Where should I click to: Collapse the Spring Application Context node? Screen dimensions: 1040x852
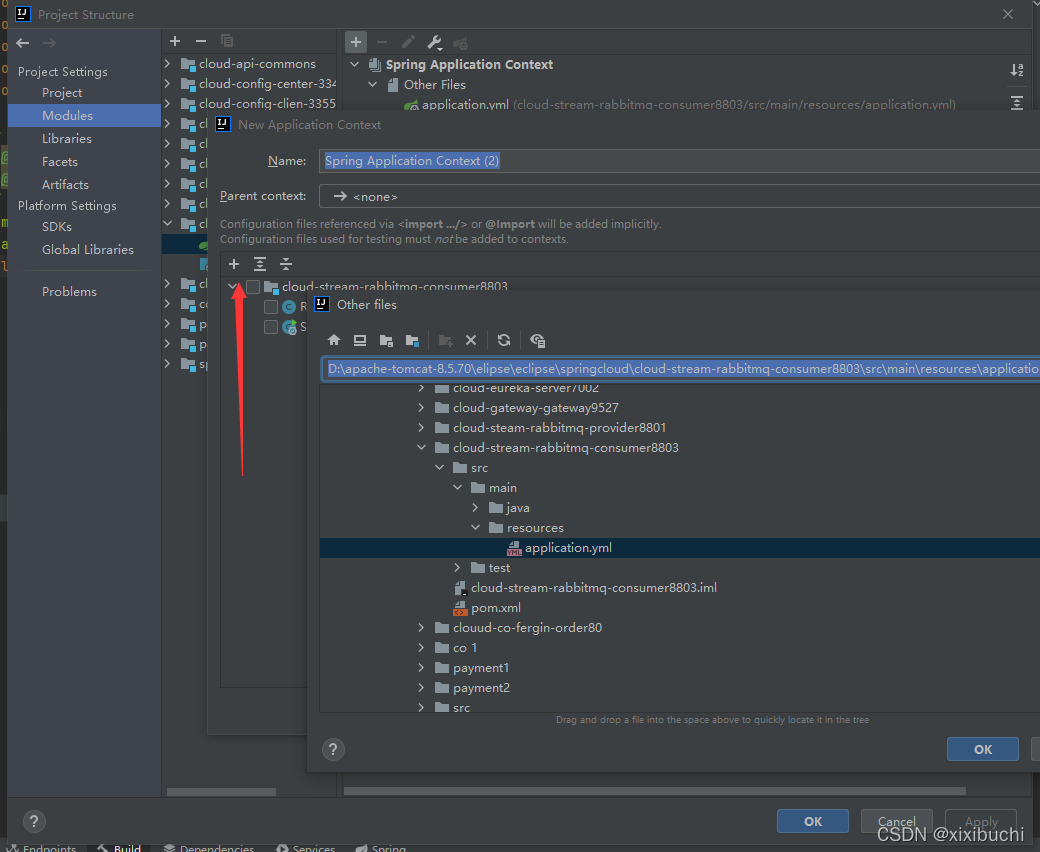click(x=355, y=64)
